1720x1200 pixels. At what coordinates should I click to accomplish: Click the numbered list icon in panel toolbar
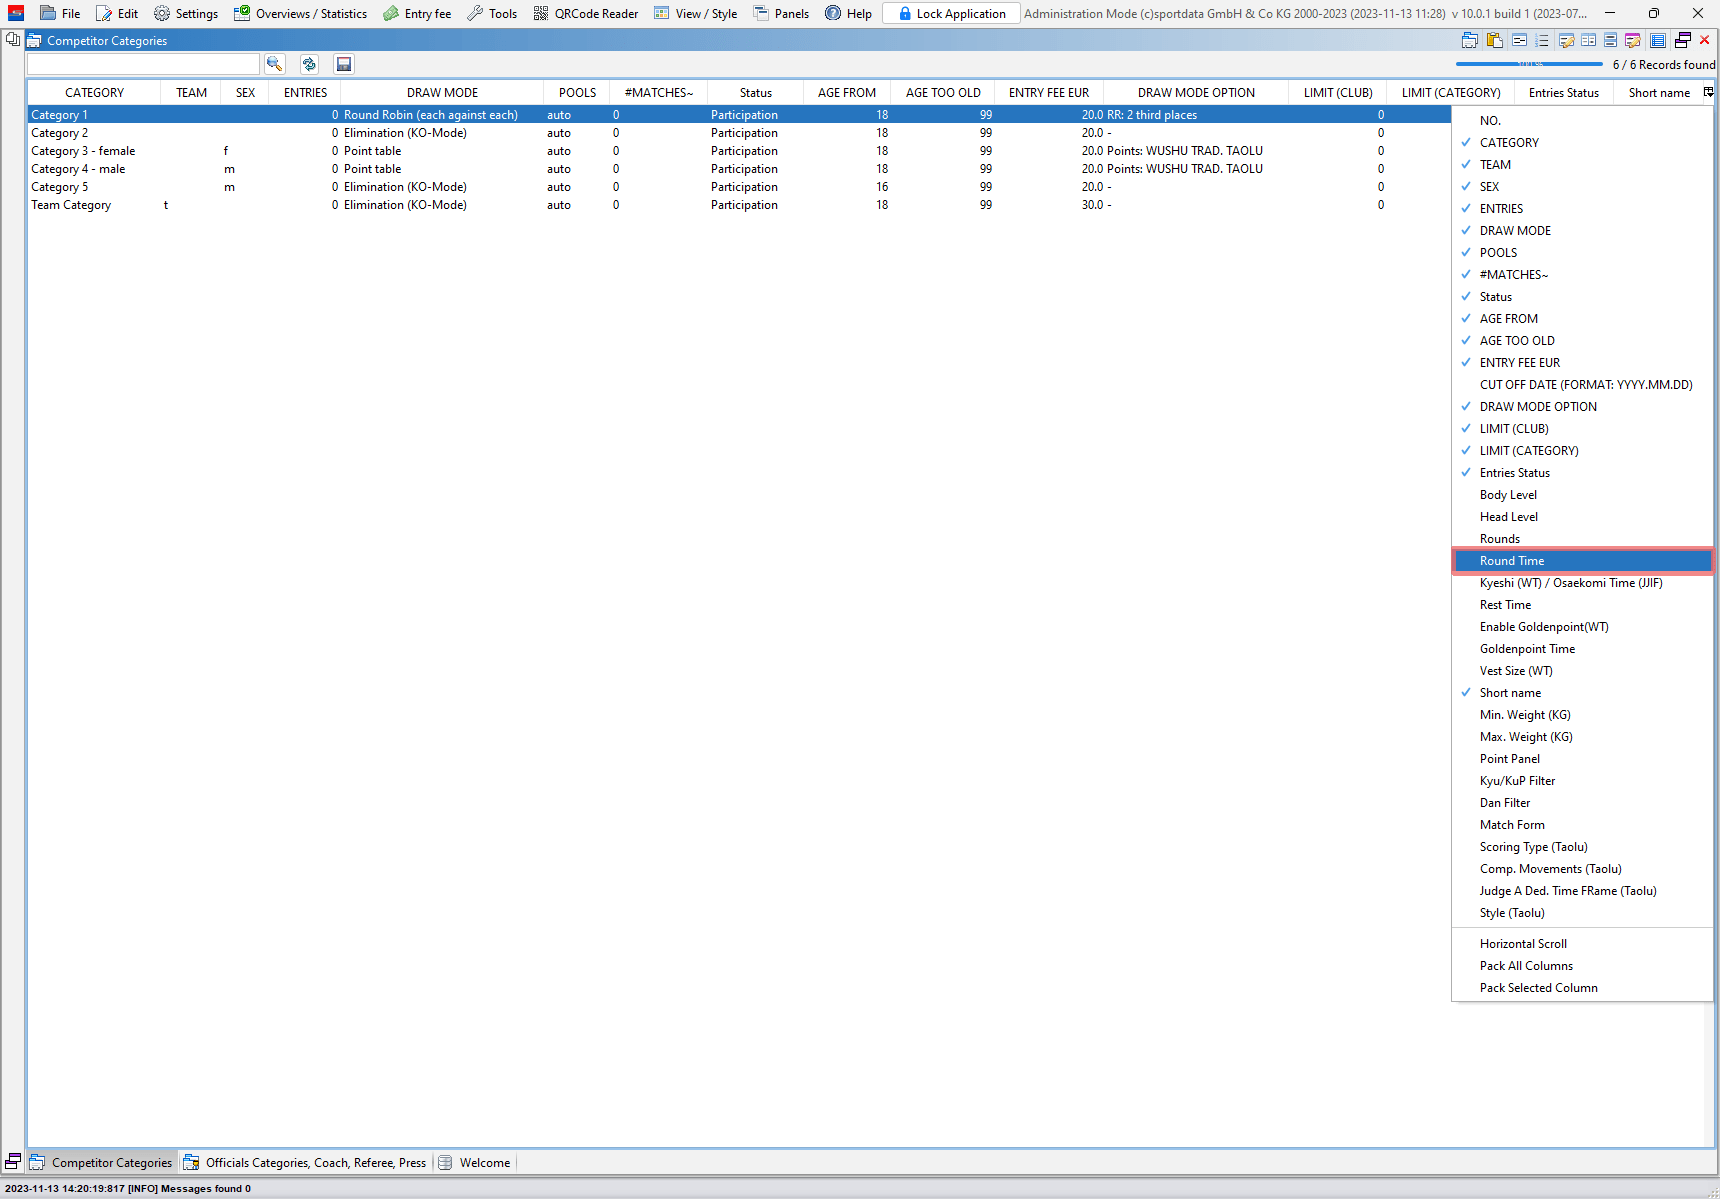1542,41
